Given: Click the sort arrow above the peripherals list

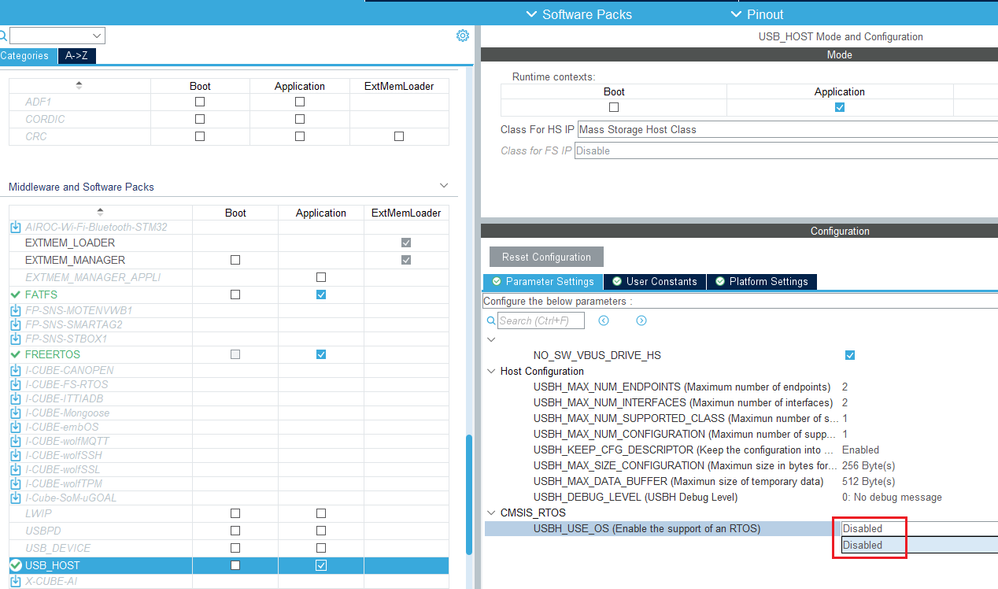Looking at the screenshot, I should coord(79,85).
